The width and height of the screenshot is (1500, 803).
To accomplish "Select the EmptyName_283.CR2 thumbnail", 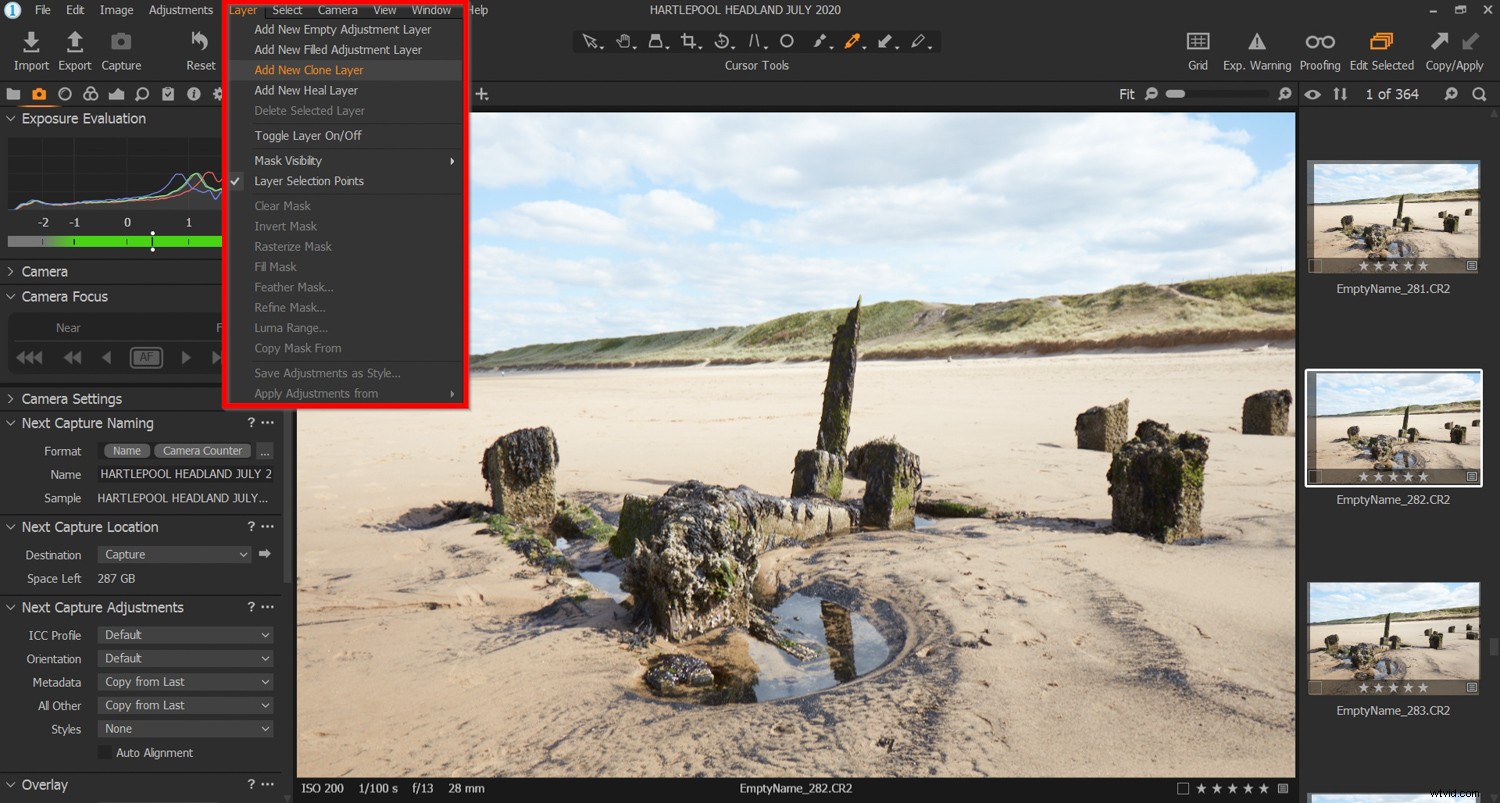I will pyautogui.click(x=1393, y=638).
